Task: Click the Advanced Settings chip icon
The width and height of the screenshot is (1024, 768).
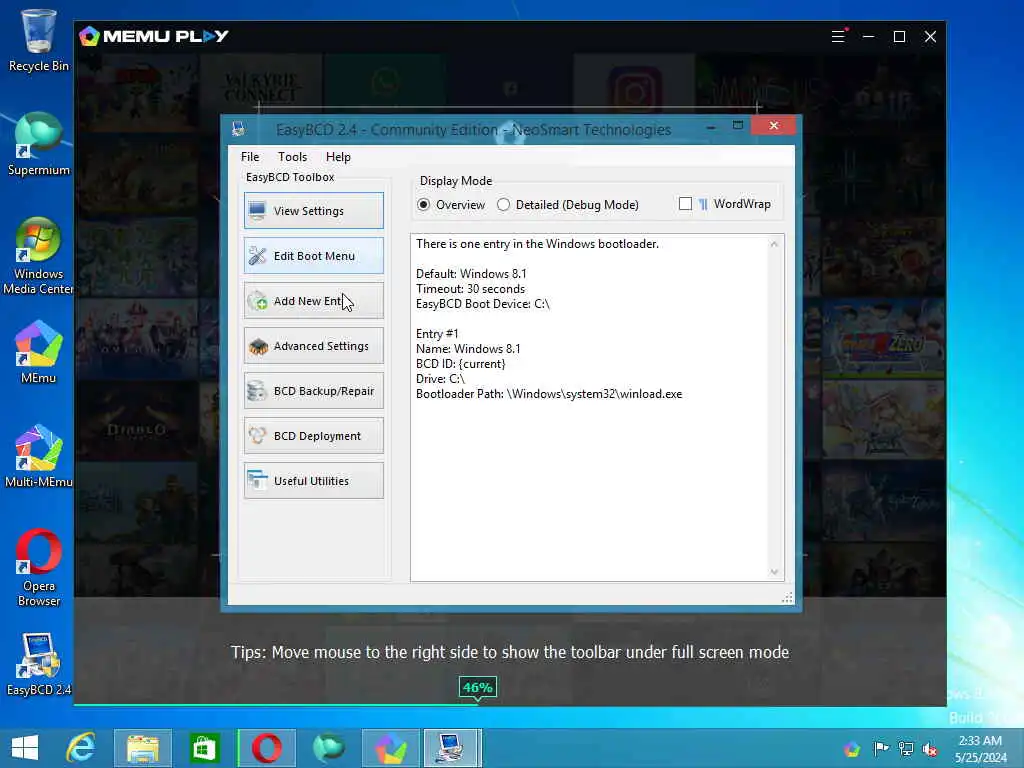Action: click(259, 346)
